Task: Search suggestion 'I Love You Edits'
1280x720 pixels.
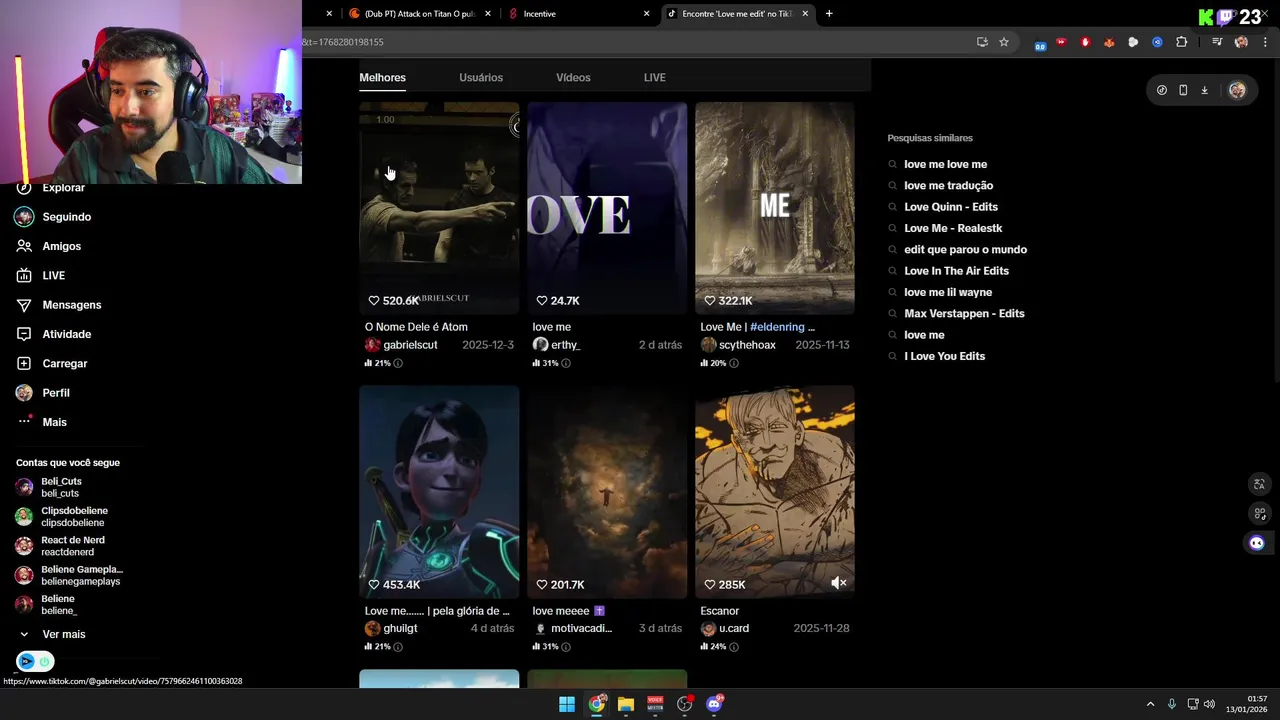Action: [944, 356]
